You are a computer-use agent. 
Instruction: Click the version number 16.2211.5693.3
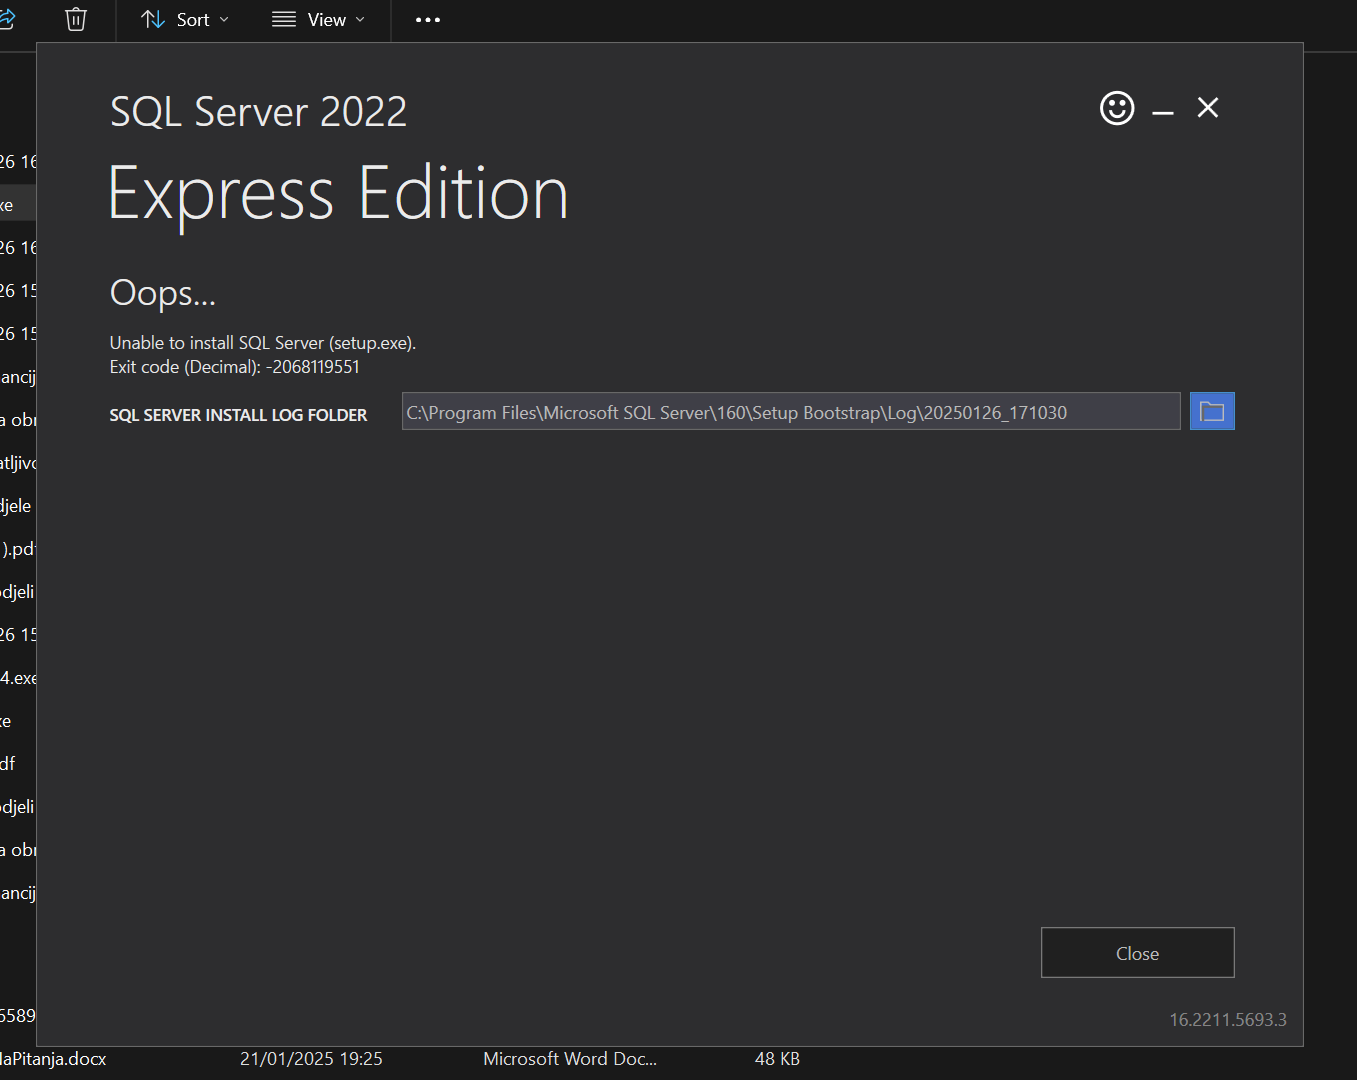[1228, 1020]
